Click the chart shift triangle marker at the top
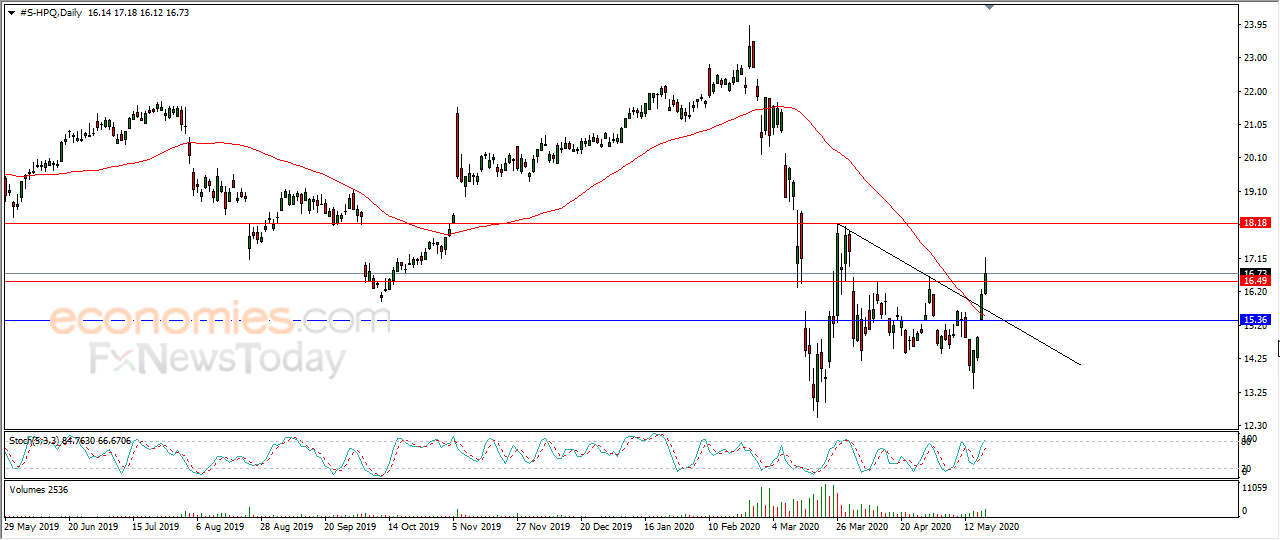The width and height of the screenshot is (1280, 540). (990, 7)
